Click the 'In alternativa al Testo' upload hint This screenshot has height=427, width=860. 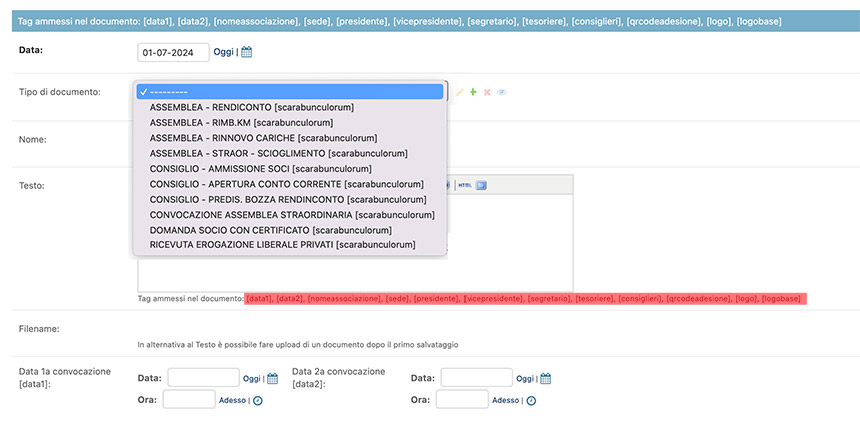(x=298, y=345)
